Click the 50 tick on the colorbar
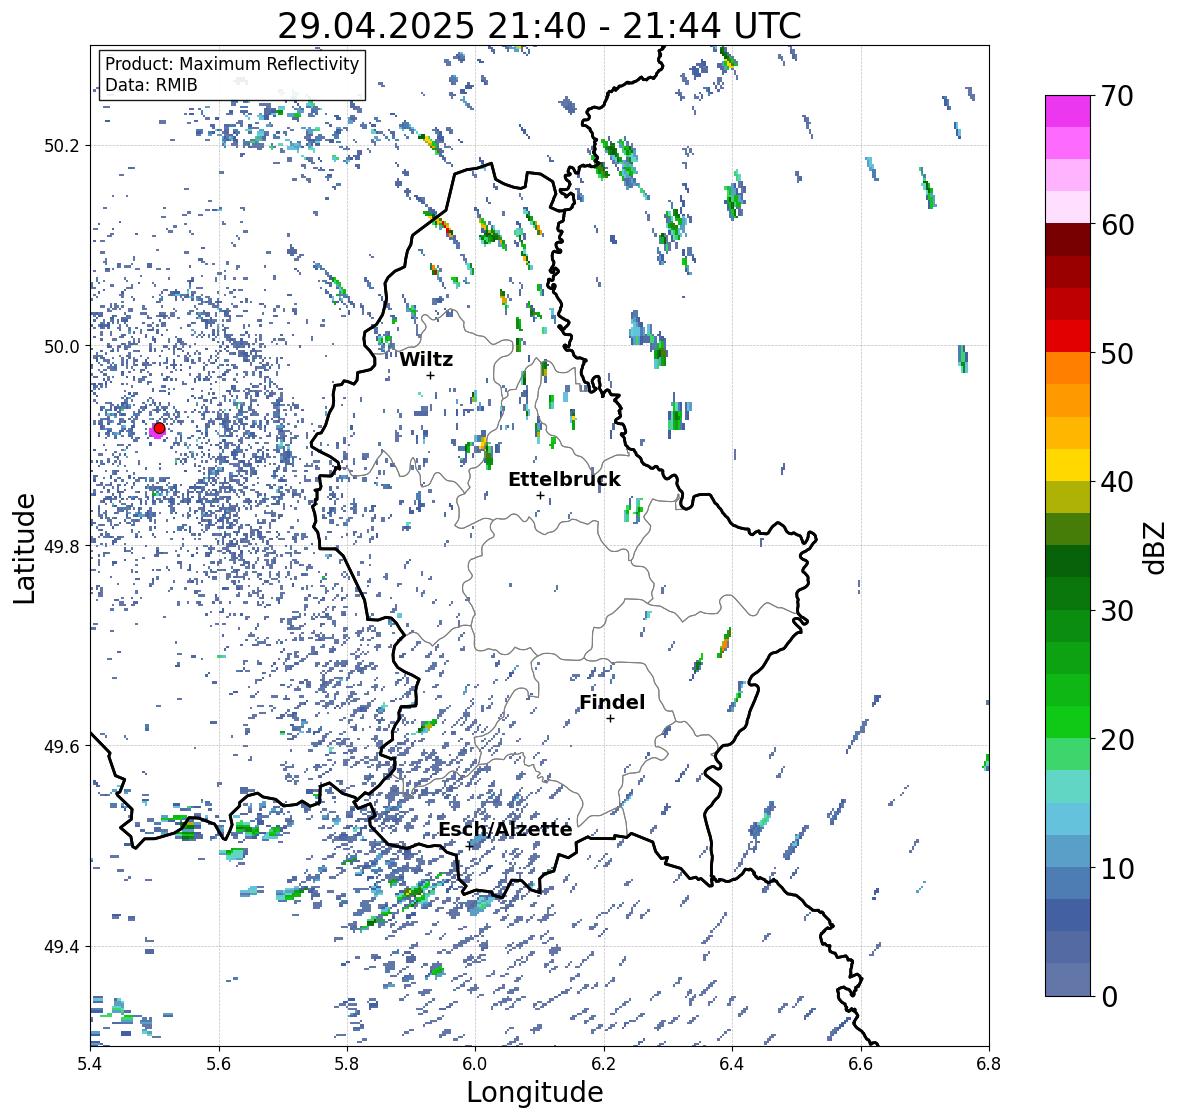The image size is (1179, 1117). pyautogui.click(x=1117, y=353)
